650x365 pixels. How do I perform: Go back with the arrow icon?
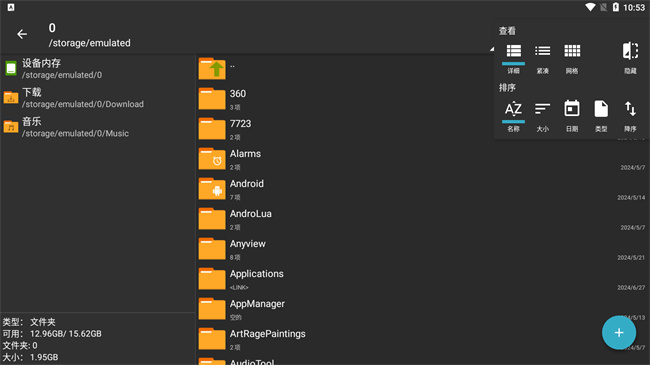pos(22,34)
